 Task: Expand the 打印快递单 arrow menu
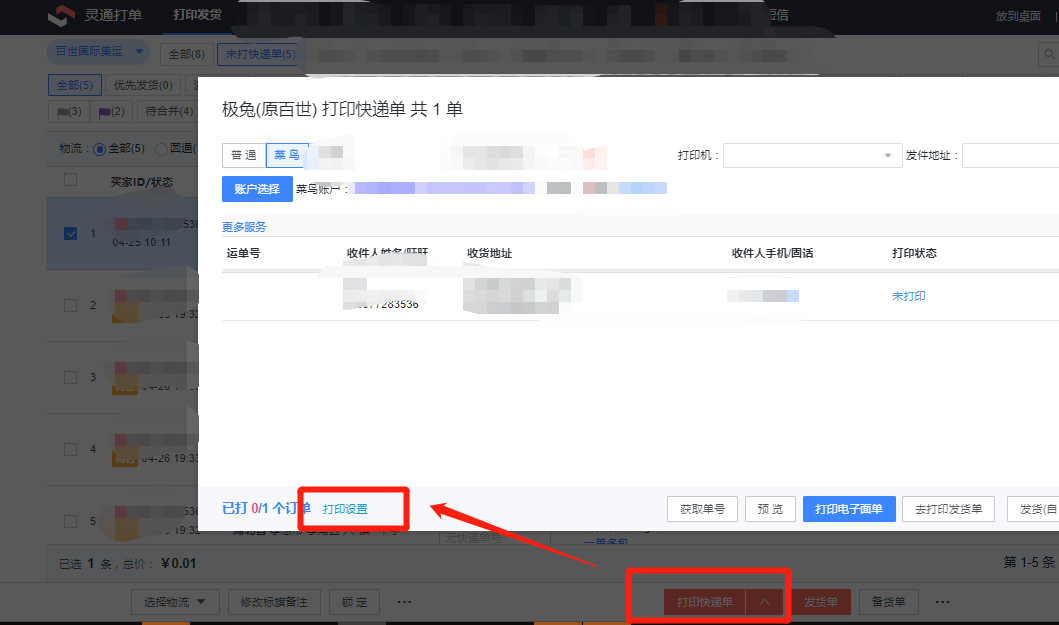point(764,602)
